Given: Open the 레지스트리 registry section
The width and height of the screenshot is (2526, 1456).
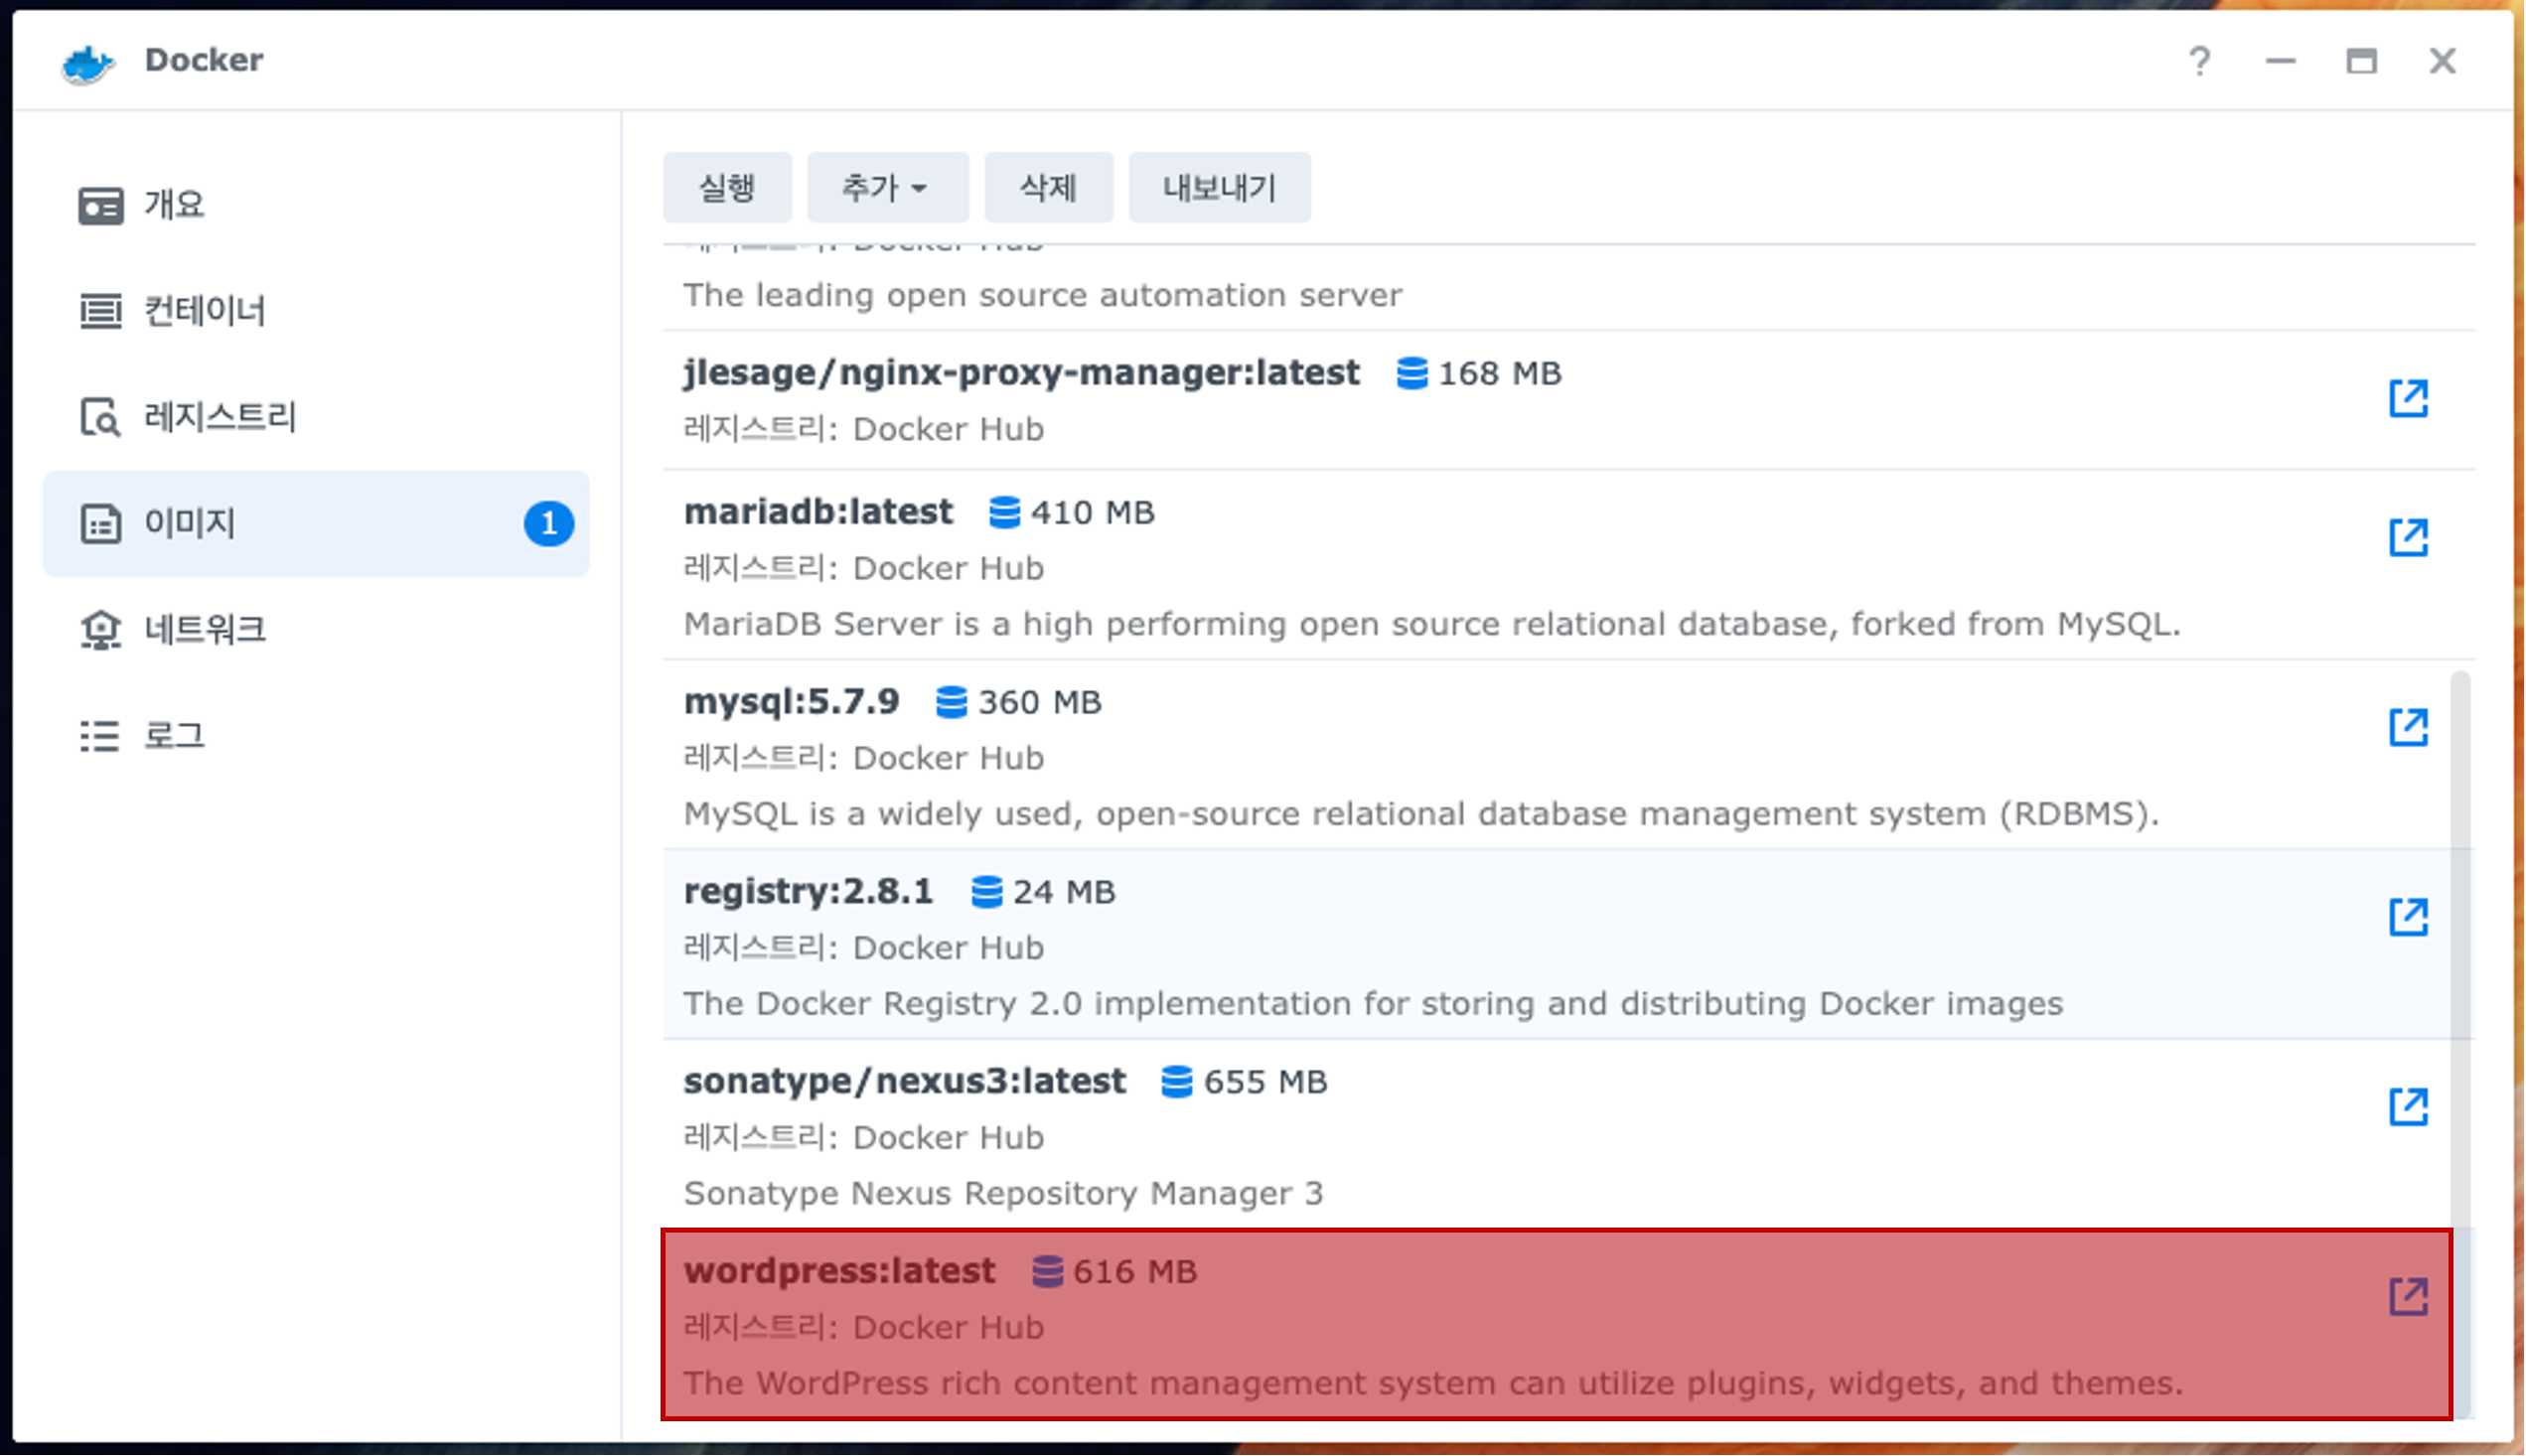Looking at the screenshot, I should click(218, 417).
